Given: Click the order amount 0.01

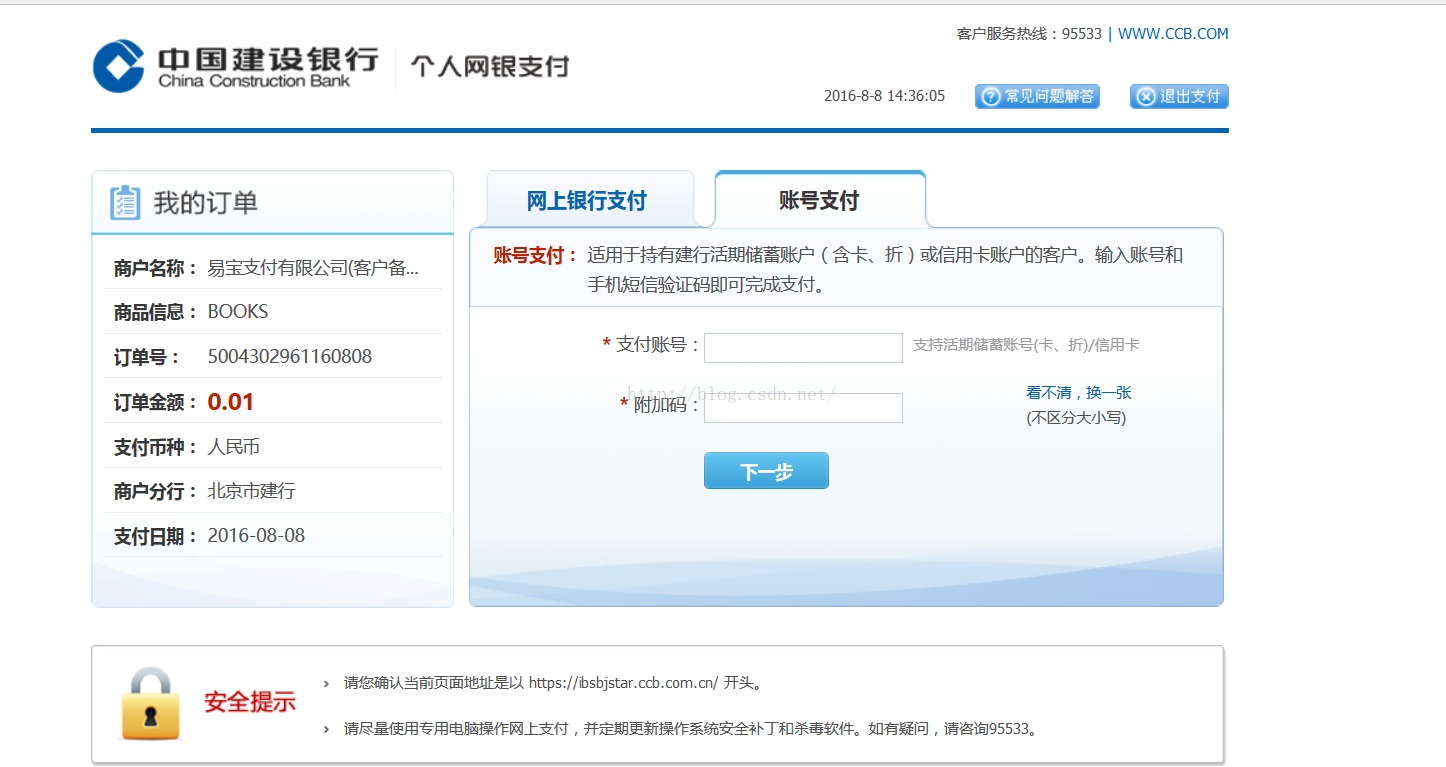Looking at the screenshot, I should tap(231, 402).
